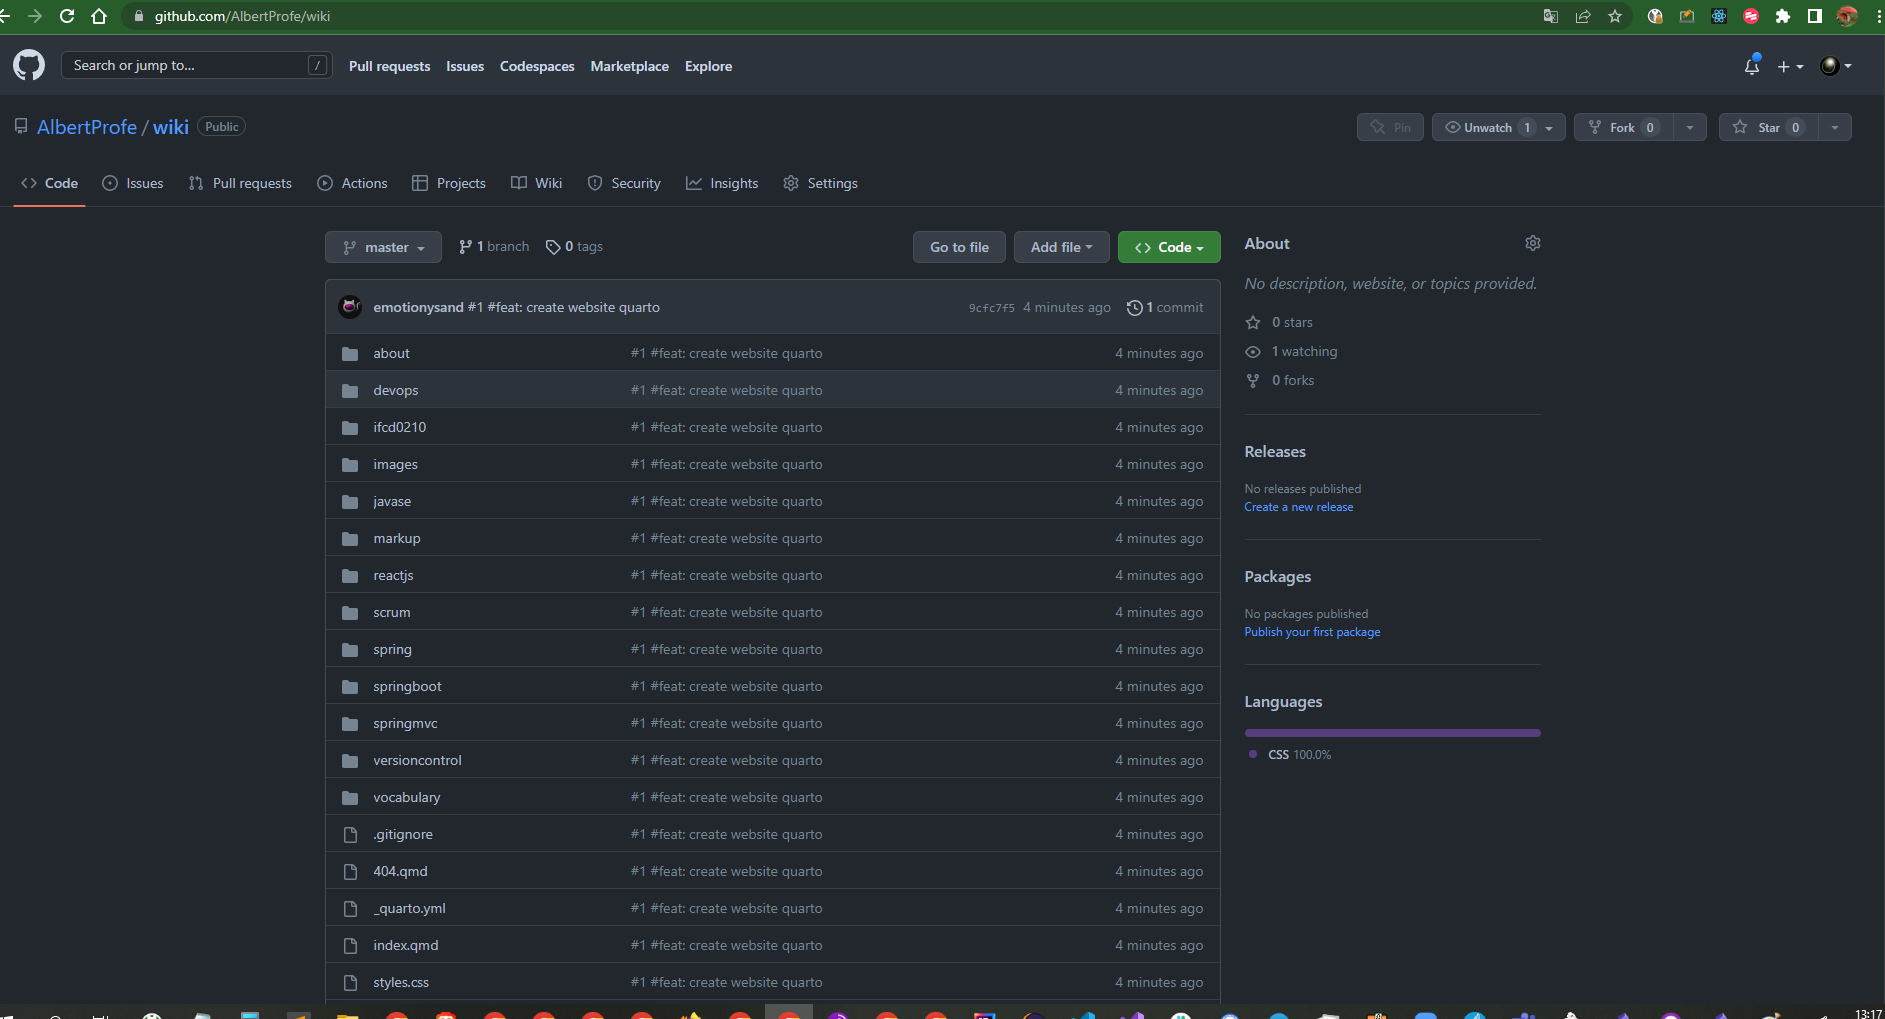
Task: Open the wiki repository name link
Action: [x=171, y=127]
